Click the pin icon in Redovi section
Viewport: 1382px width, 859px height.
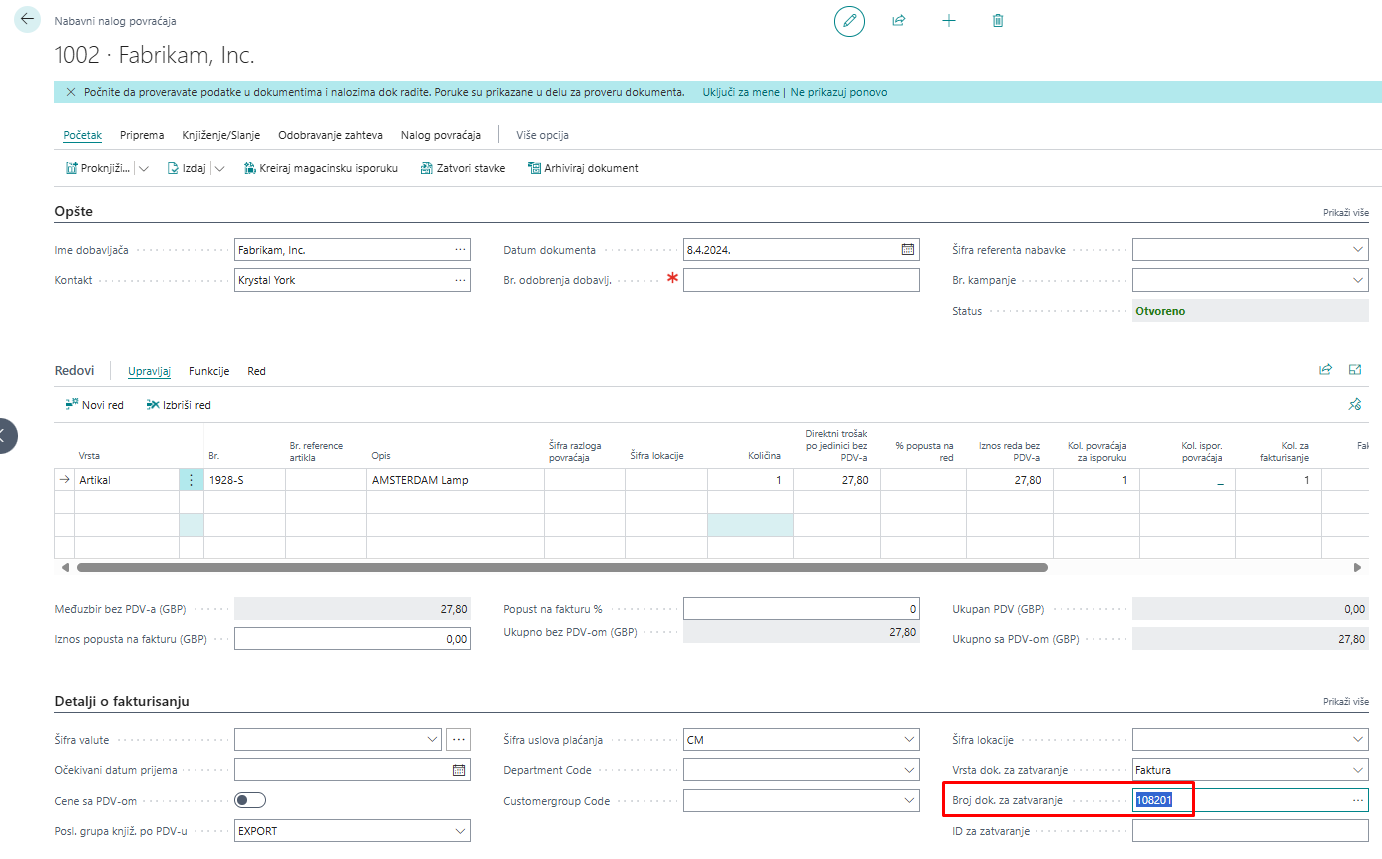click(1355, 405)
